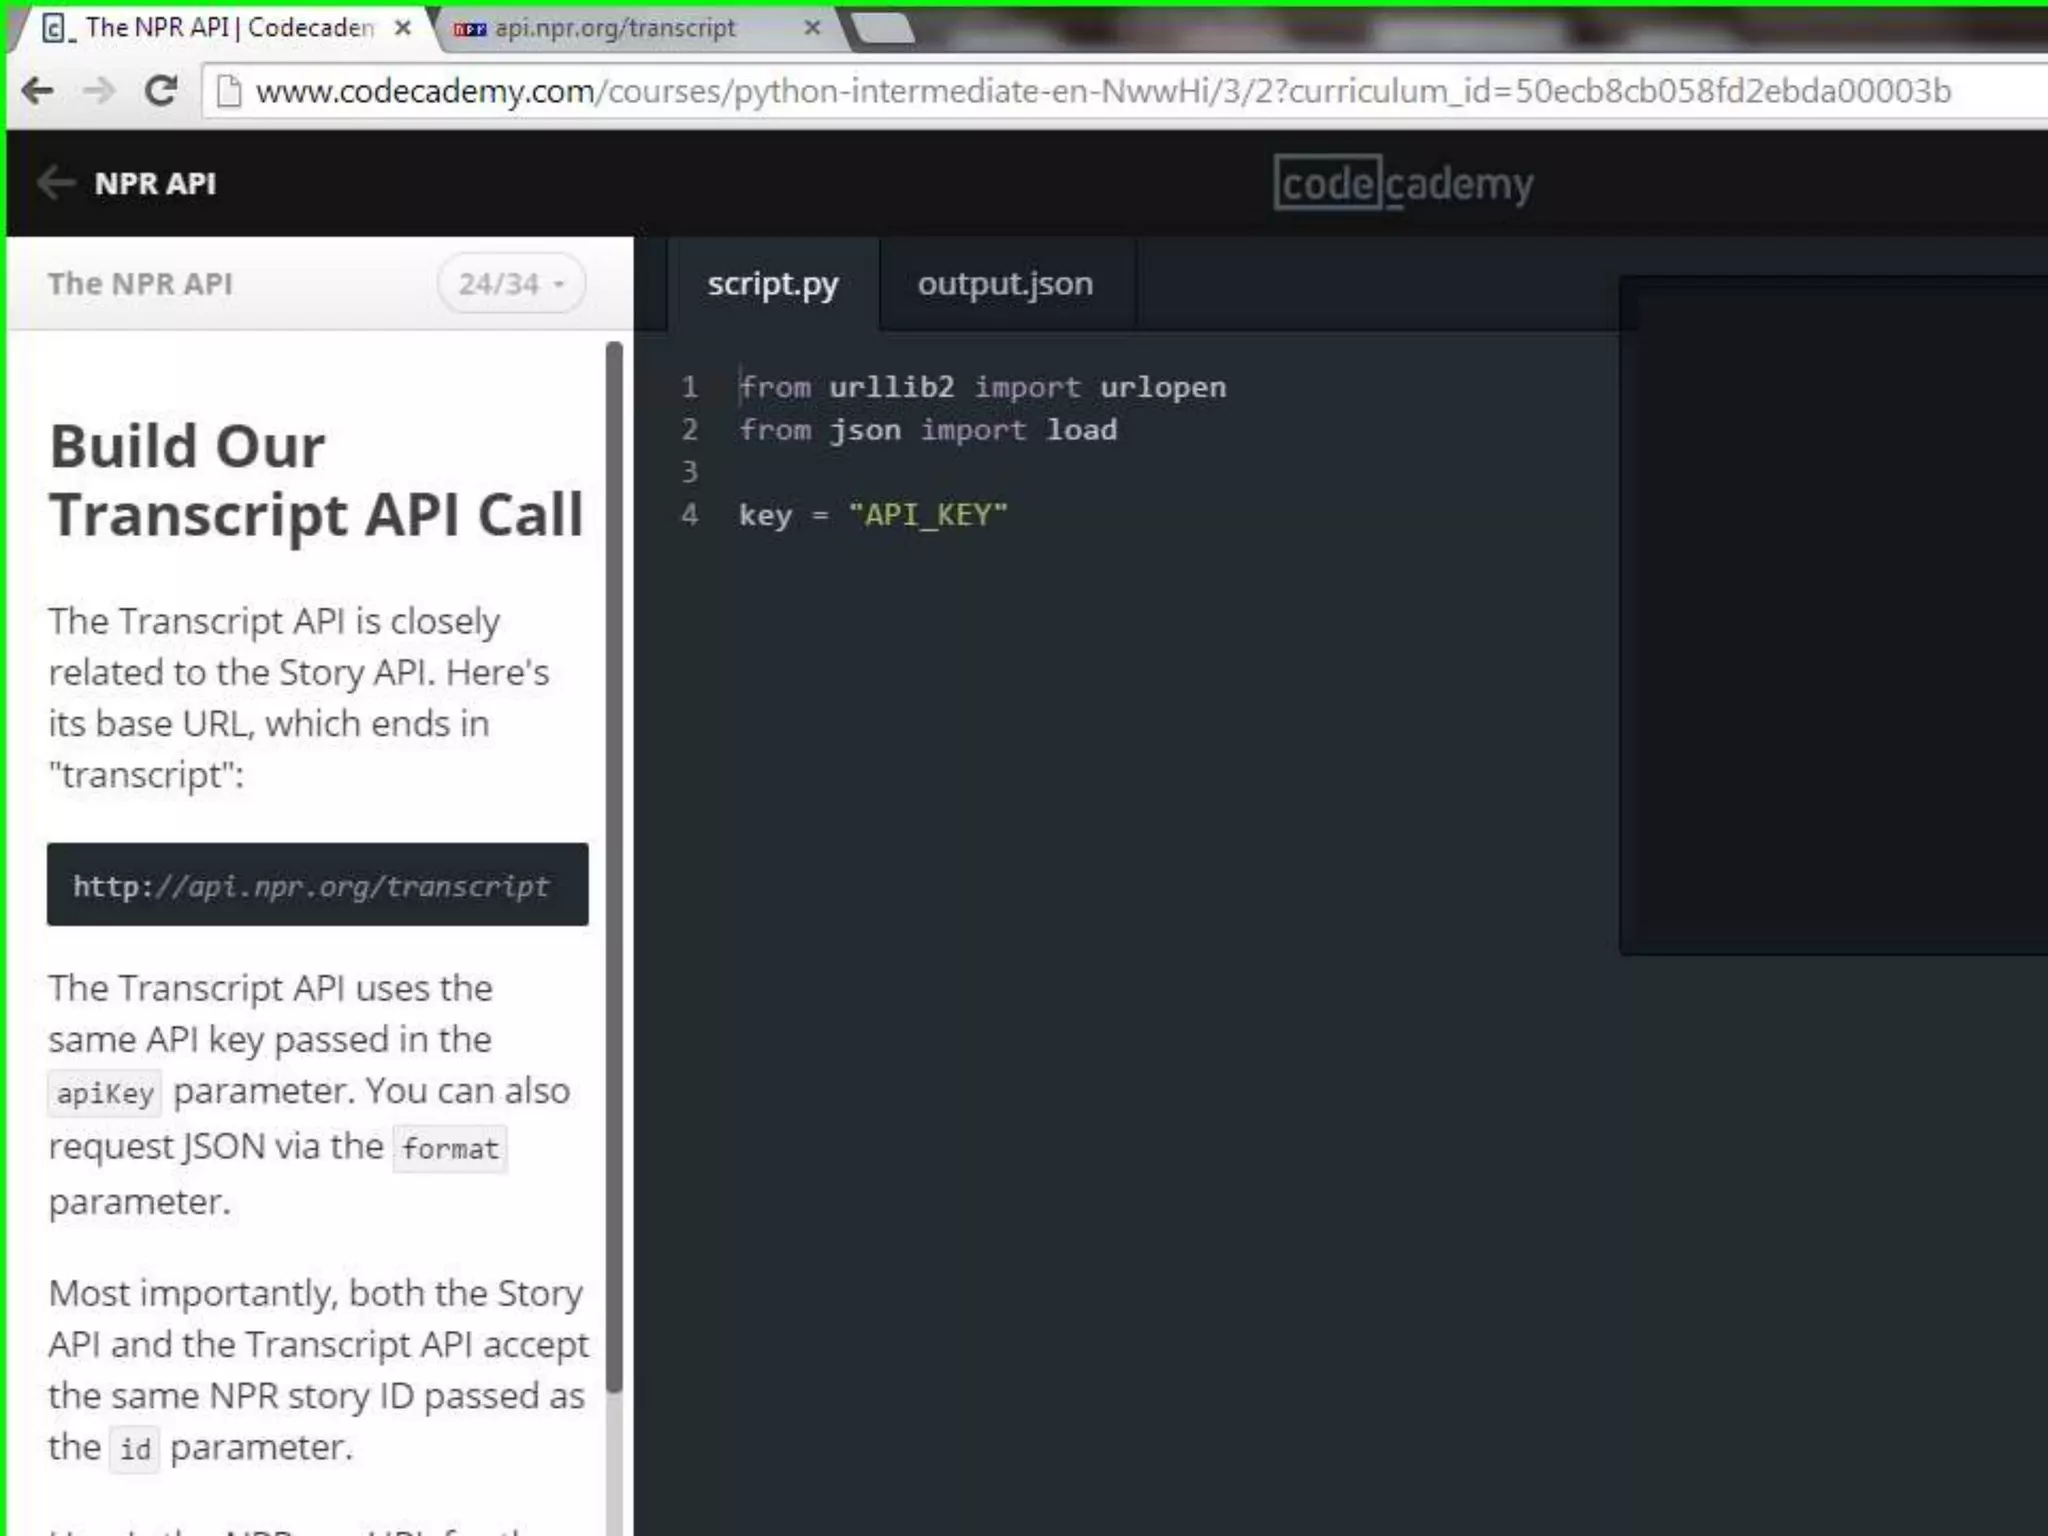Screen dimensions: 2048x1536
Task: Click the instructions panel scrollbar
Action: (x=614, y=866)
